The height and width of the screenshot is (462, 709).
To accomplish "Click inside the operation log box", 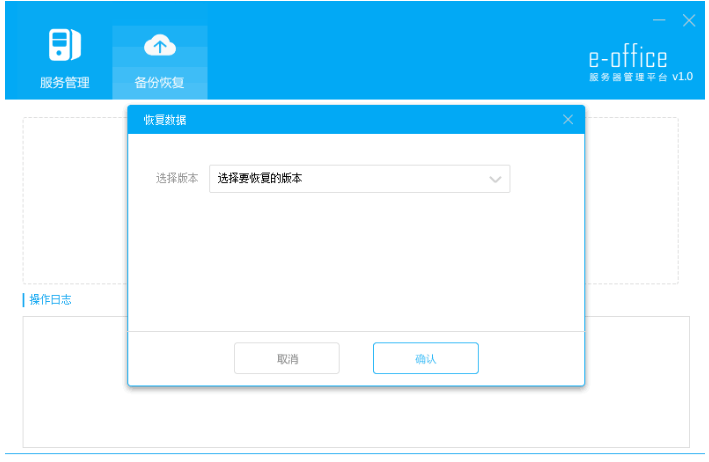I will click(356, 382).
